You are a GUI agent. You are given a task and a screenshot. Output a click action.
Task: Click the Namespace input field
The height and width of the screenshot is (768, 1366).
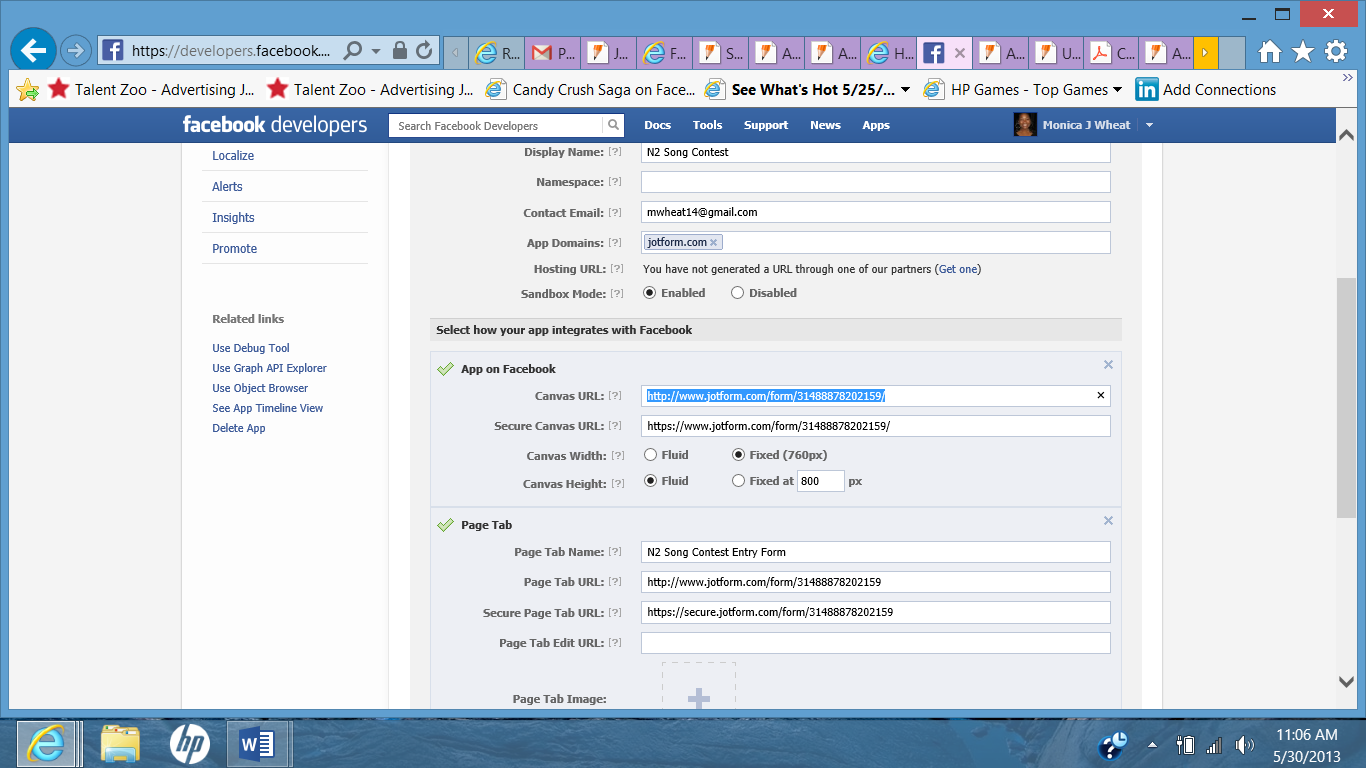tap(875, 182)
